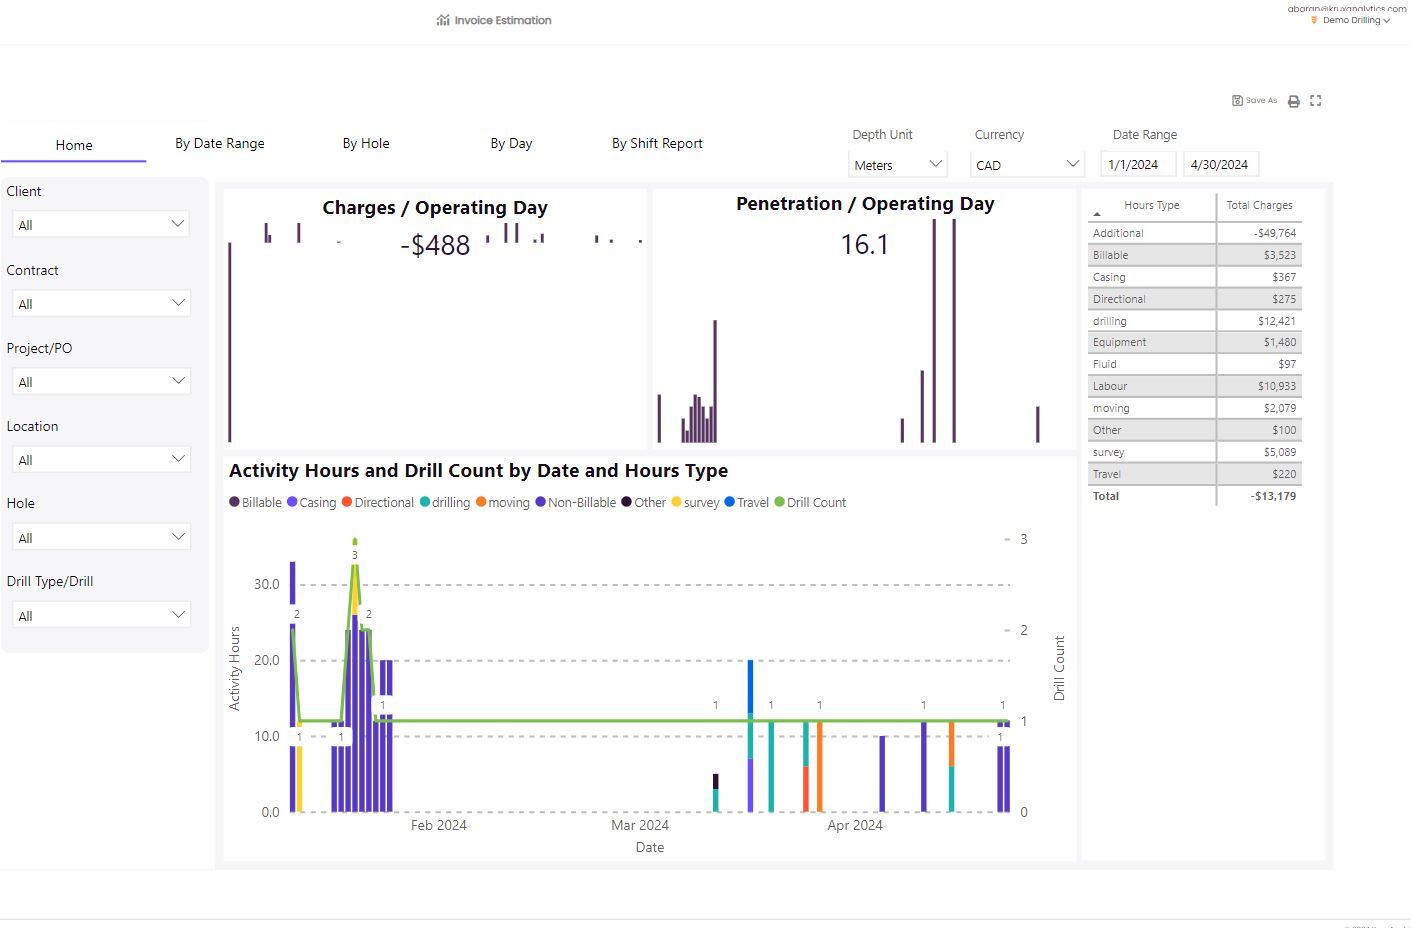
Task: Click the Invoice Estimation logo icon
Action: (443, 19)
